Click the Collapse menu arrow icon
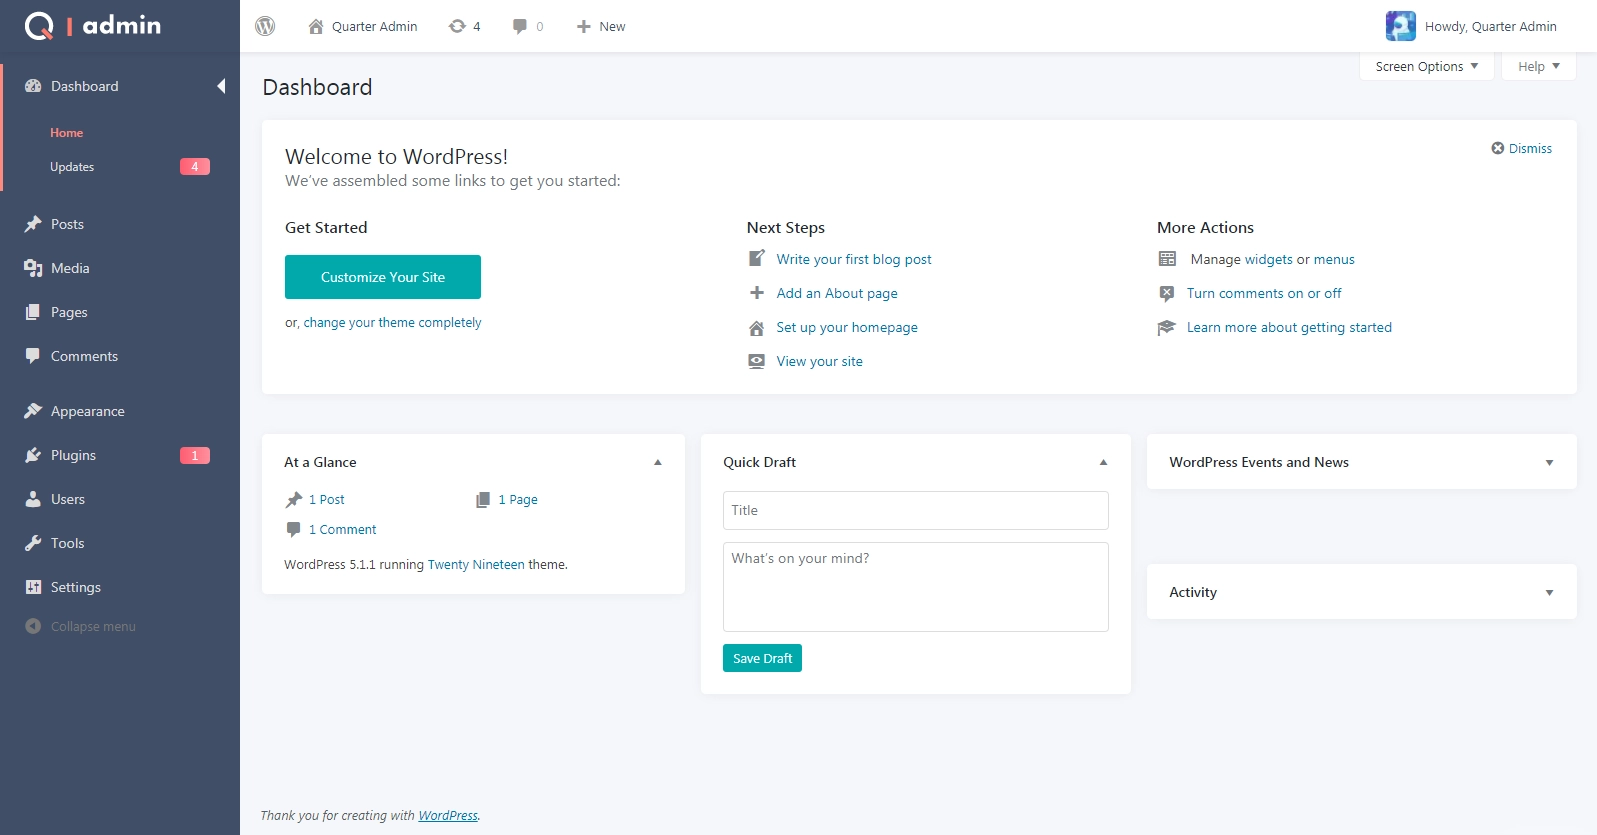Image resolution: width=1597 pixels, height=835 pixels. tap(33, 626)
